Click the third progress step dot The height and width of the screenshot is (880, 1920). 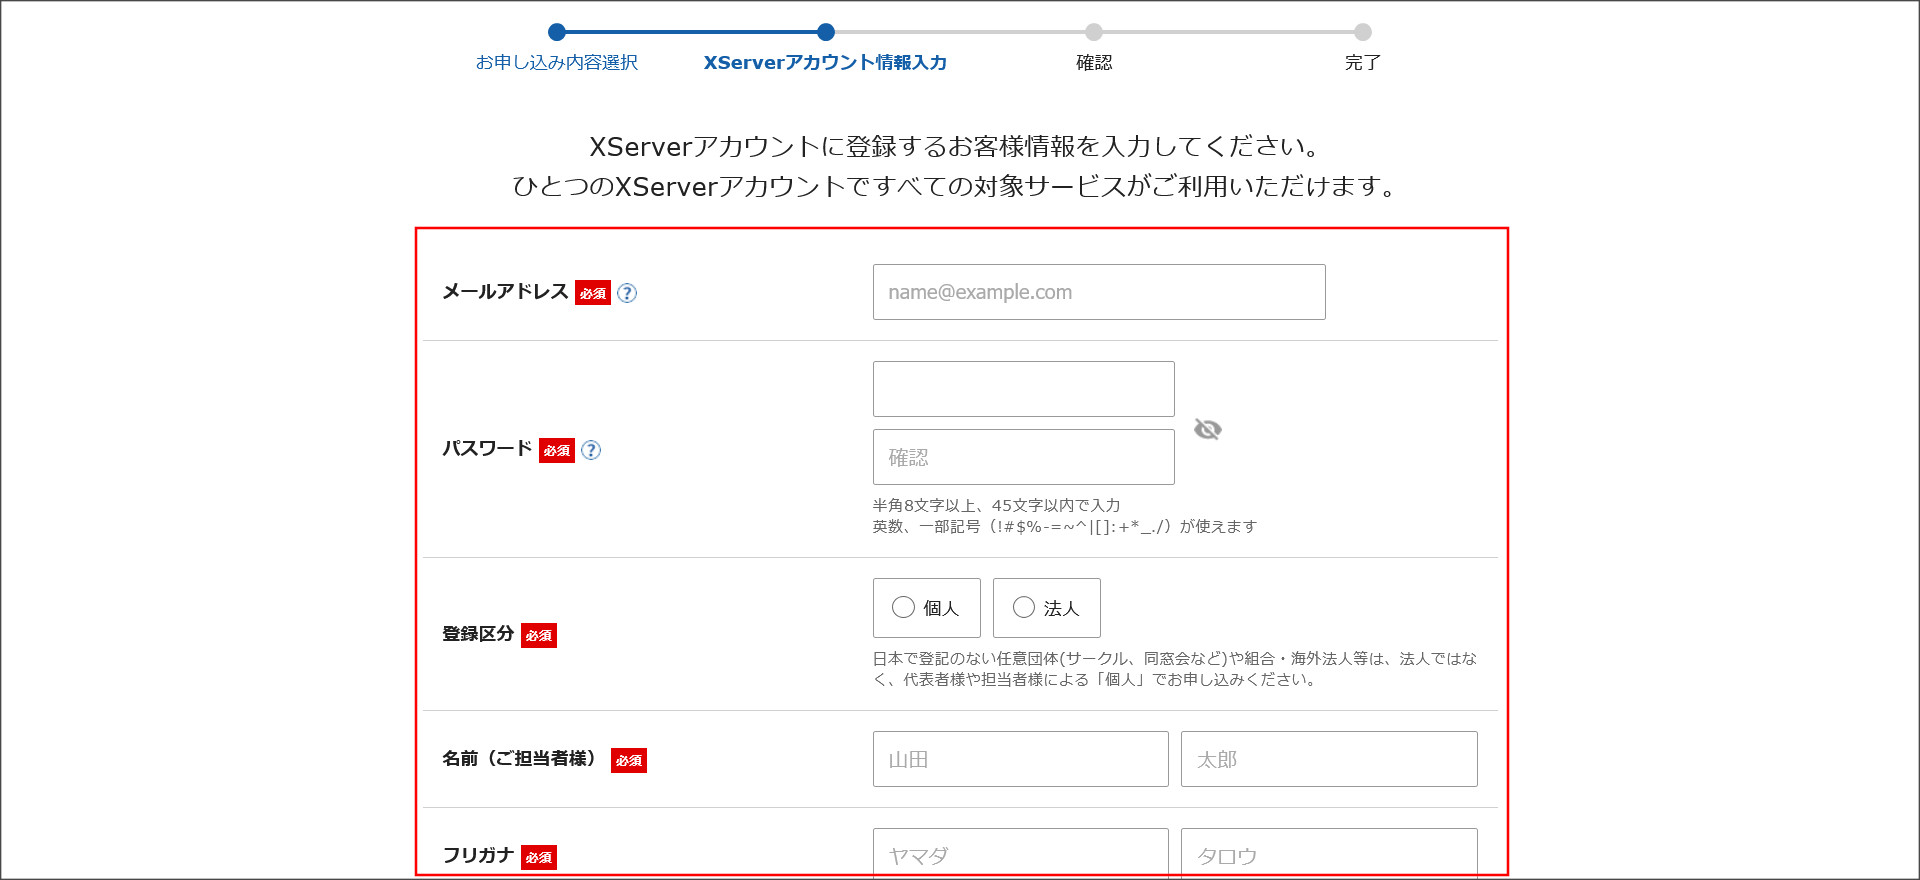(1094, 32)
